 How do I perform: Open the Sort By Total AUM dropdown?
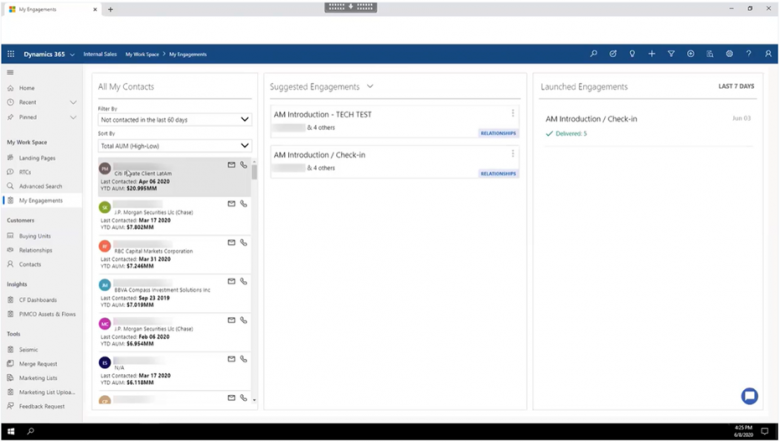(174, 146)
